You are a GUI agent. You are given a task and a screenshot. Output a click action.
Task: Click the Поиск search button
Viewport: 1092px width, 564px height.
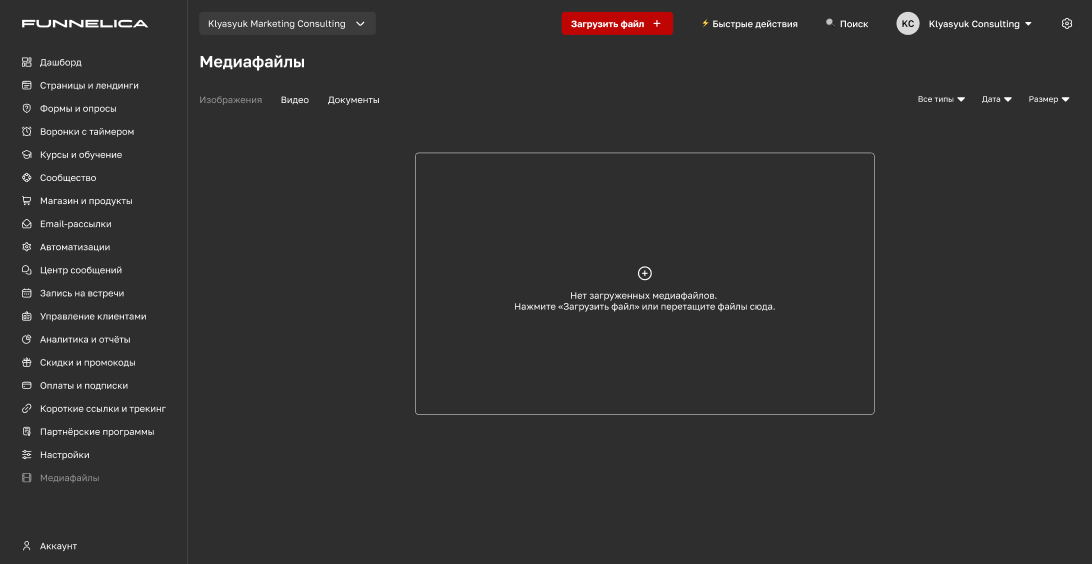847,24
